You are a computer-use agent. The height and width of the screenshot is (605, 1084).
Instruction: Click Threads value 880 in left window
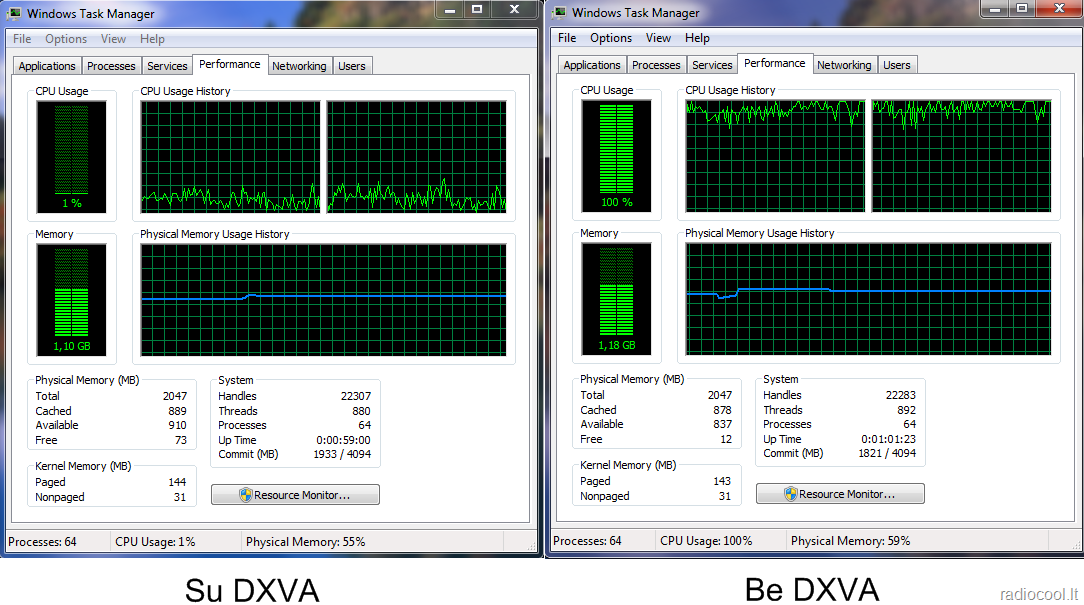(x=361, y=411)
